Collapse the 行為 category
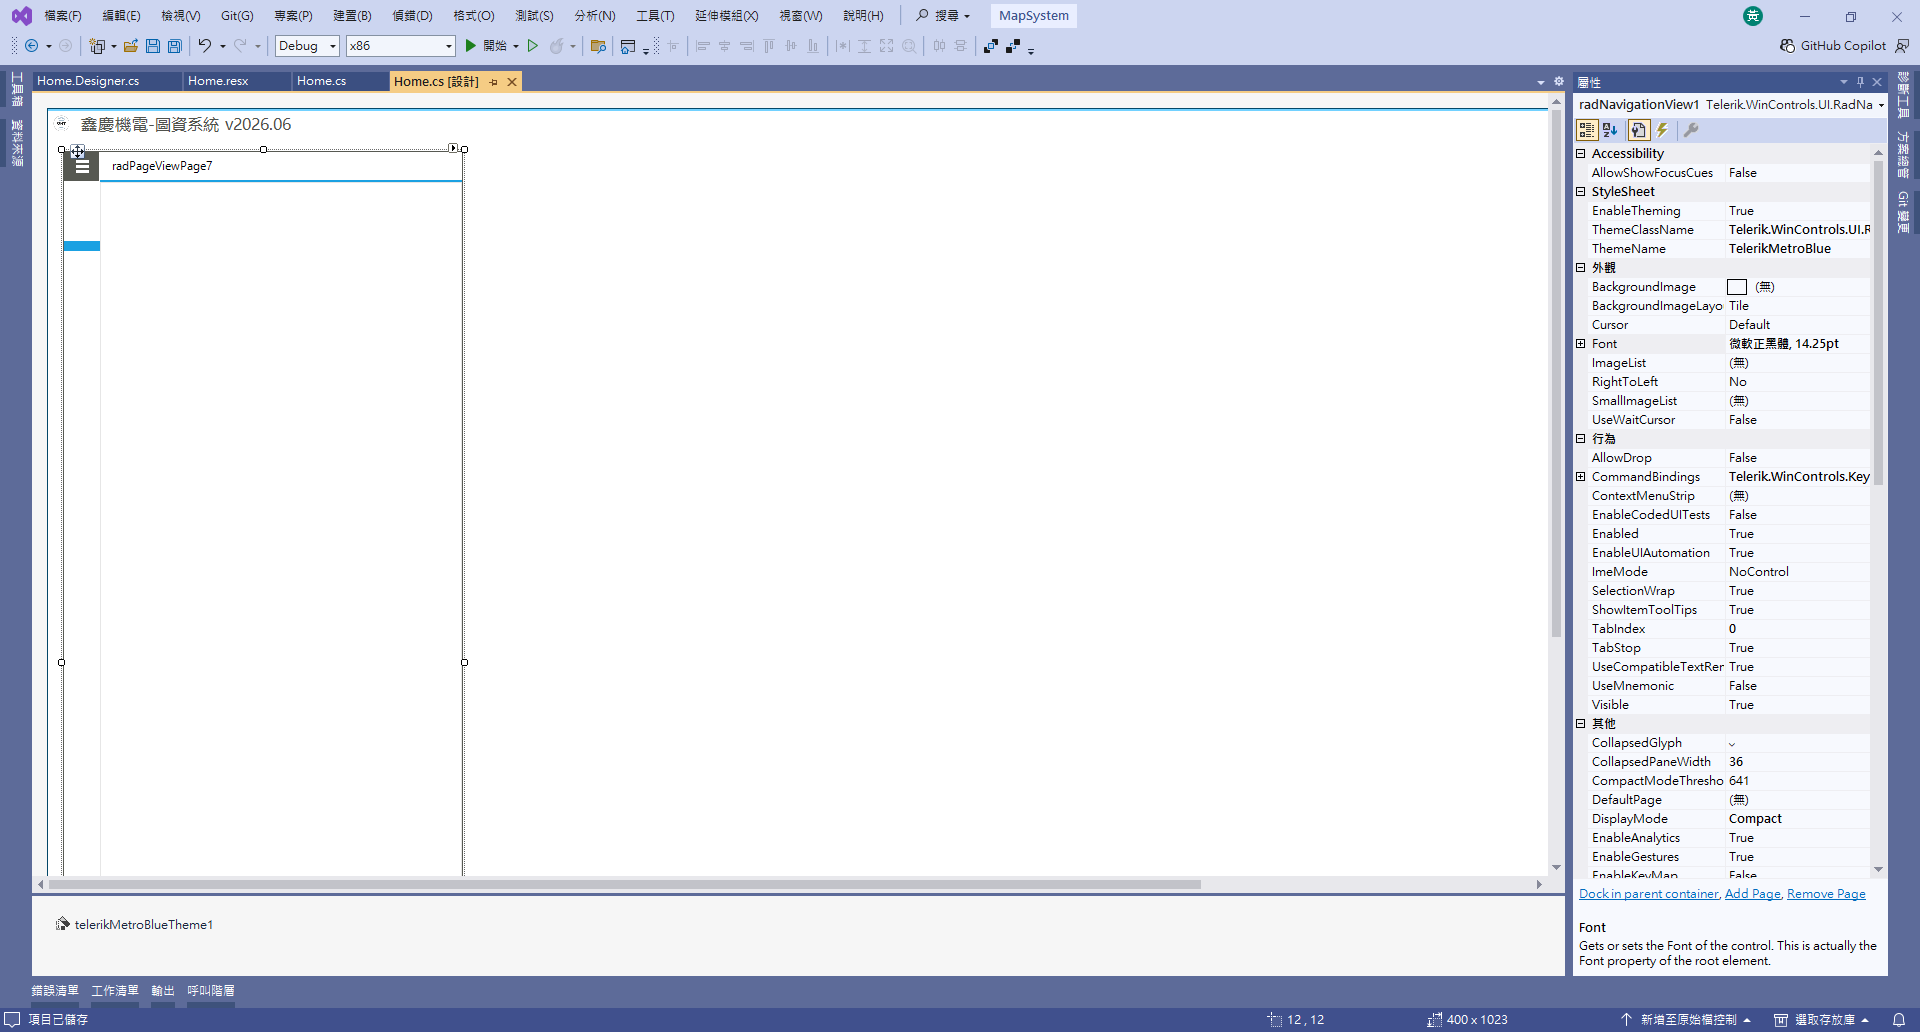 (x=1581, y=439)
